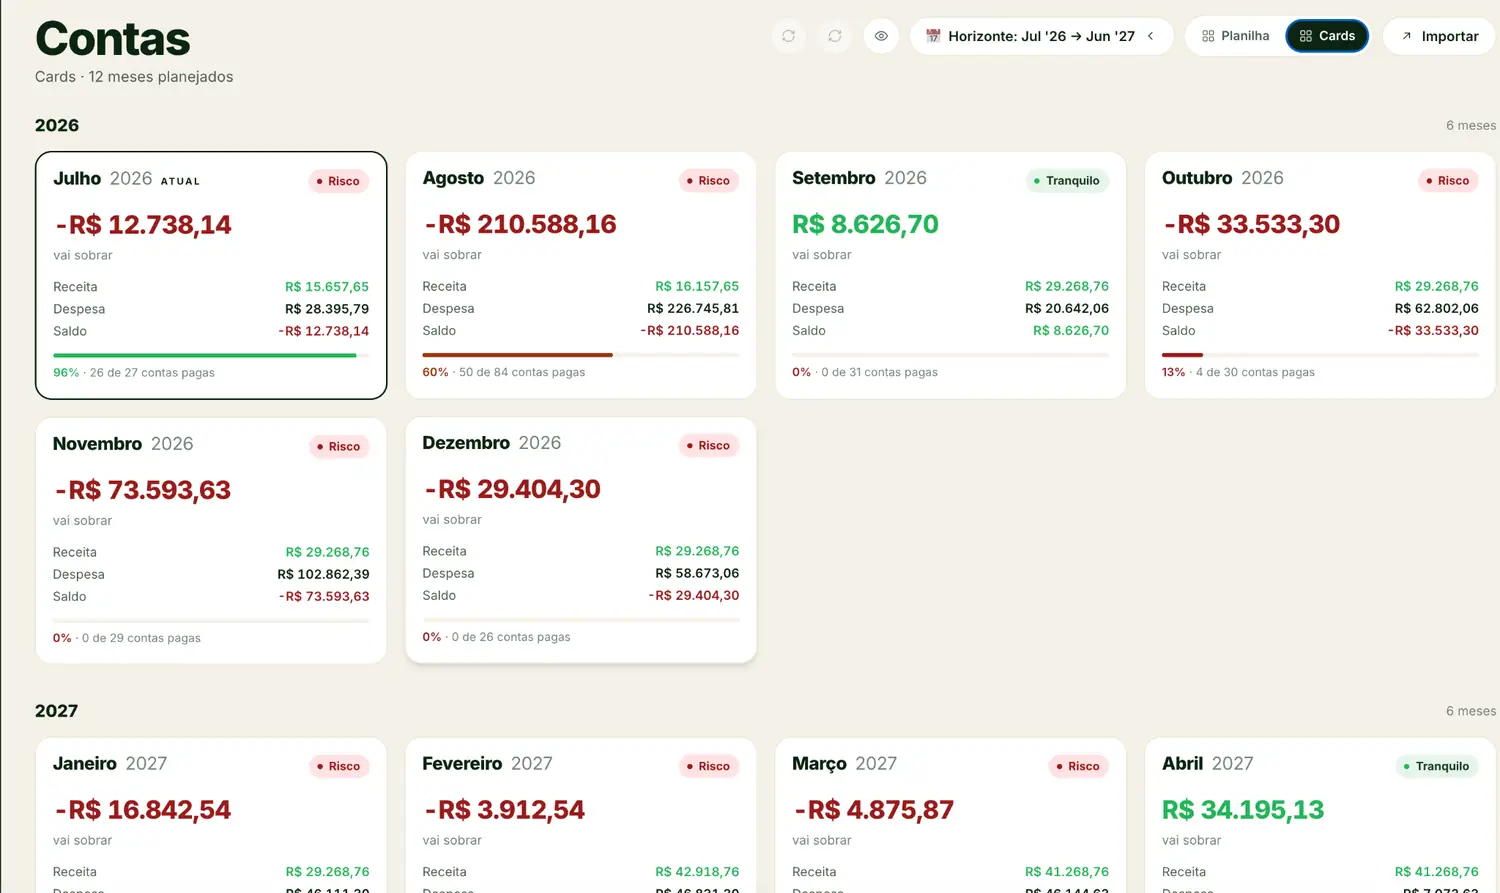Click the -R$ 33.533,30 headline in Outubro
Viewport: 1500px width, 893px height.
(1251, 224)
